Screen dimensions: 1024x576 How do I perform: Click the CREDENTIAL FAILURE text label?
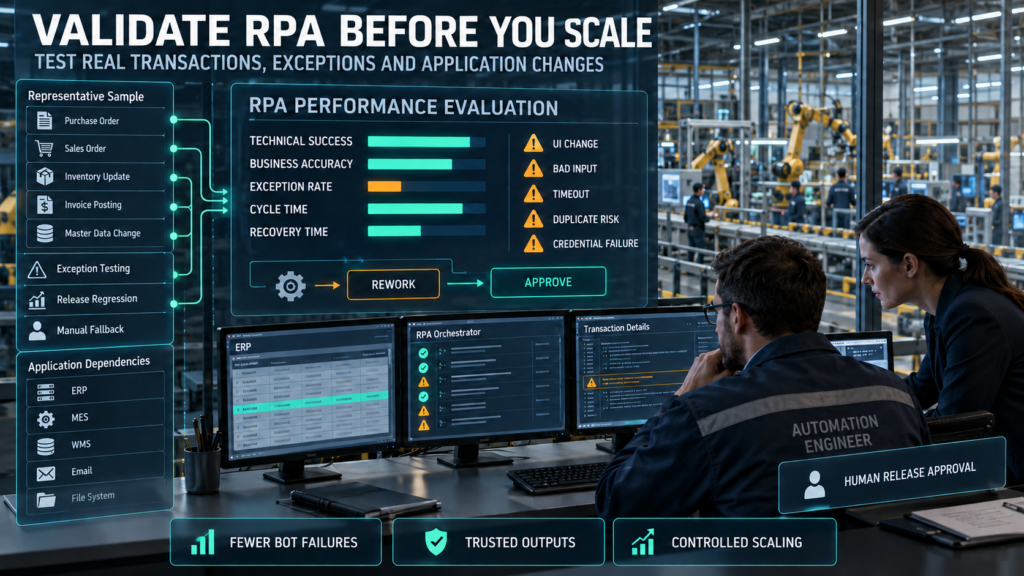click(x=595, y=244)
